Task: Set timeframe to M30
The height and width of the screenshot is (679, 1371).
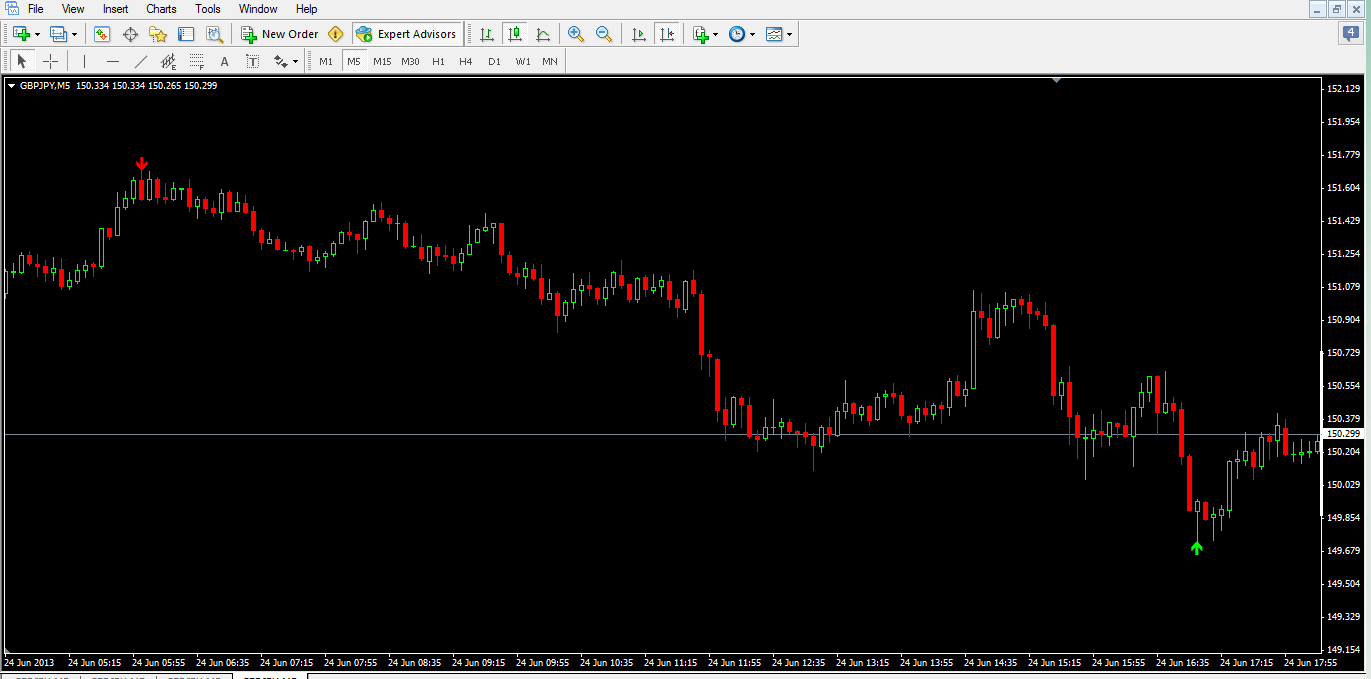Action: point(410,61)
